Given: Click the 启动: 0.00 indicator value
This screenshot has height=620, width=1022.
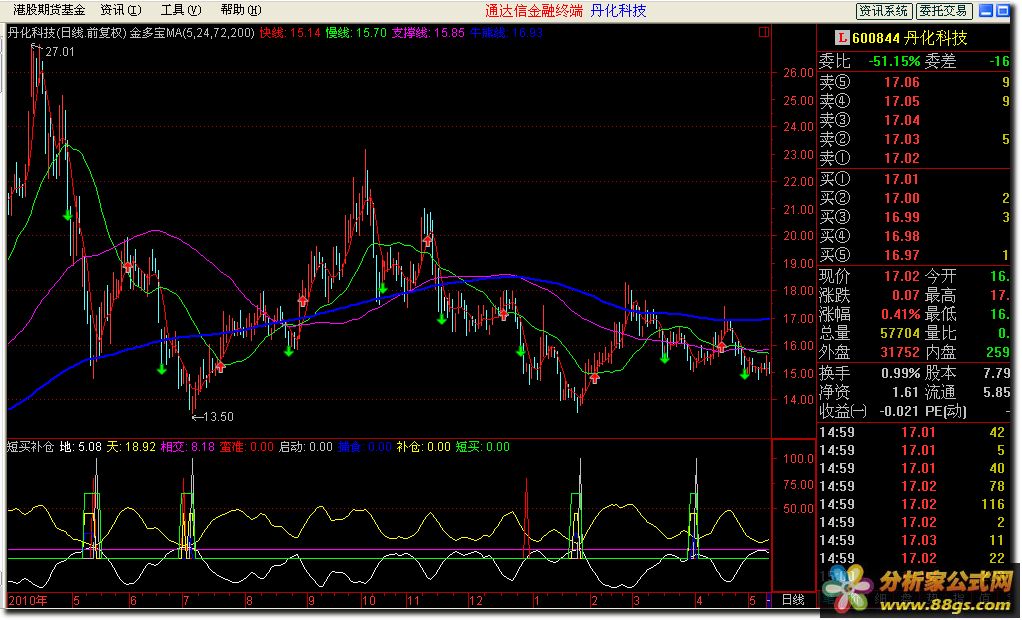Looking at the screenshot, I should pyautogui.click(x=306, y=447).
